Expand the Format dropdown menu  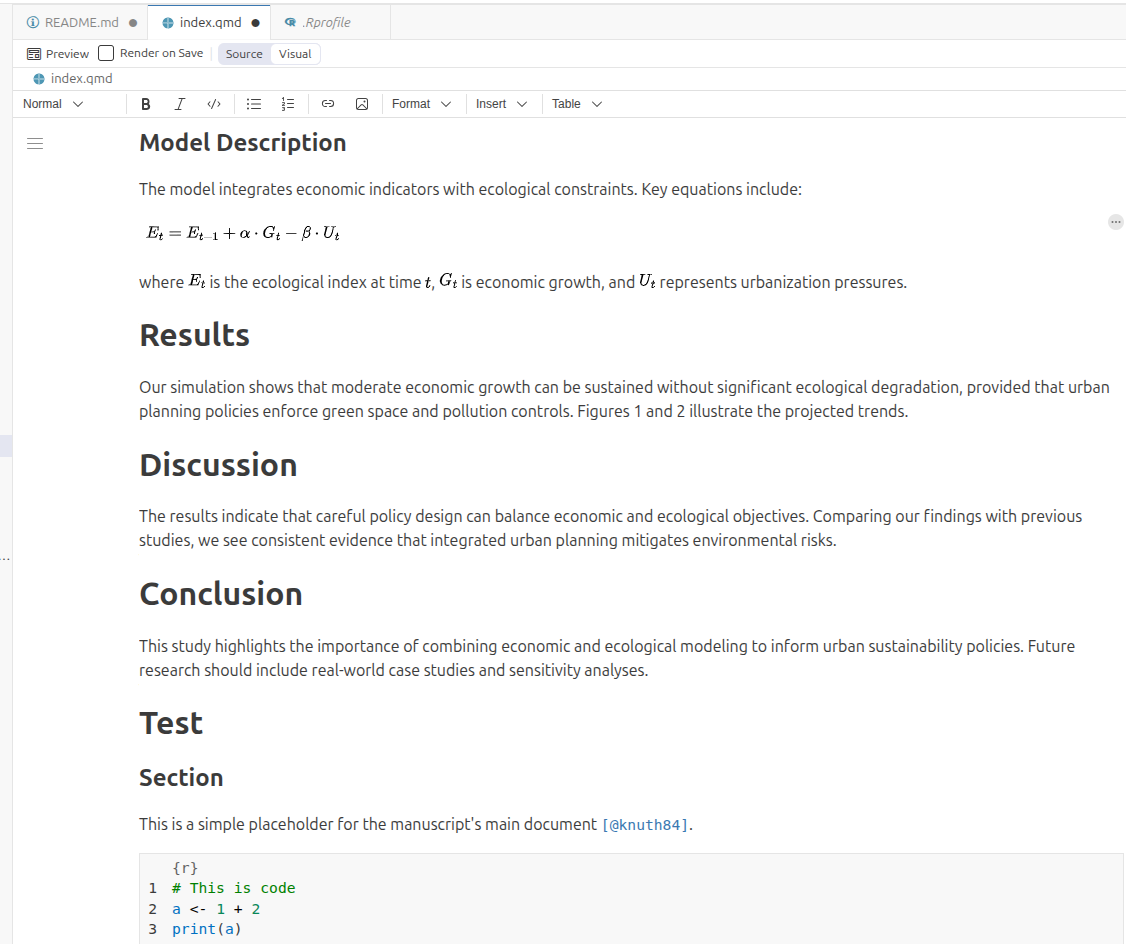421,104
